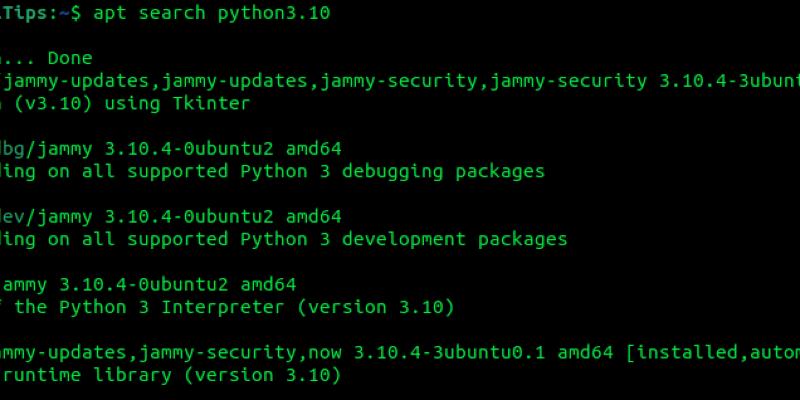Click the word 'development' in description
The height and width of the screenshot is (400, 800).
click(409, 239)
